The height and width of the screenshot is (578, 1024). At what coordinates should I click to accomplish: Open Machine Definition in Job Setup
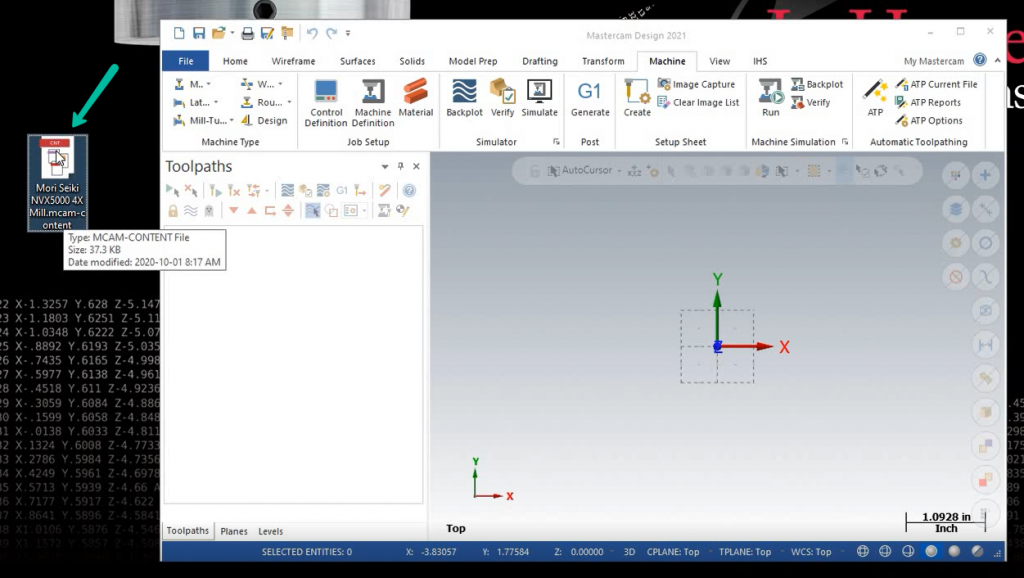[x=373, y=103]
